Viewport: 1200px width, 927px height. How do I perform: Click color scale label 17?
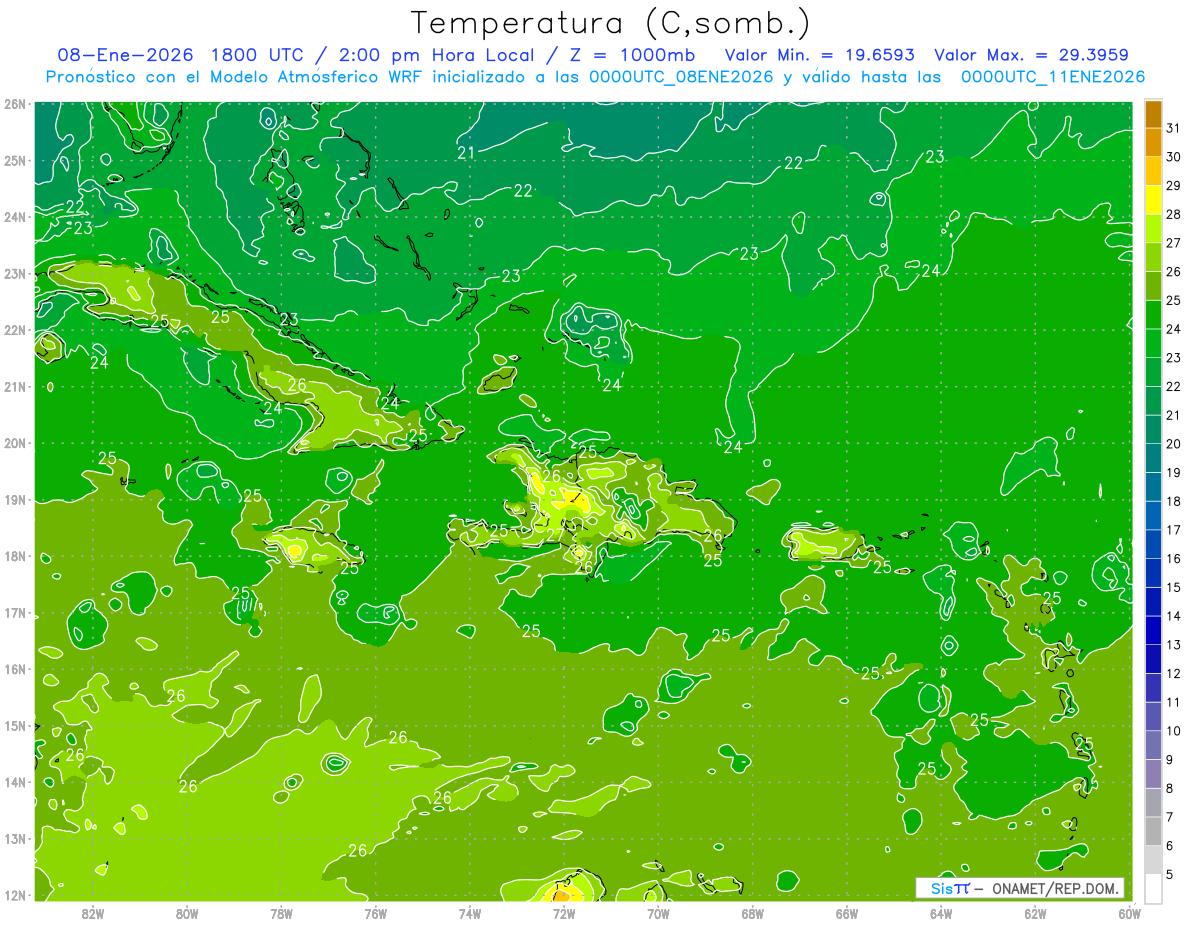click(1174, 529)
